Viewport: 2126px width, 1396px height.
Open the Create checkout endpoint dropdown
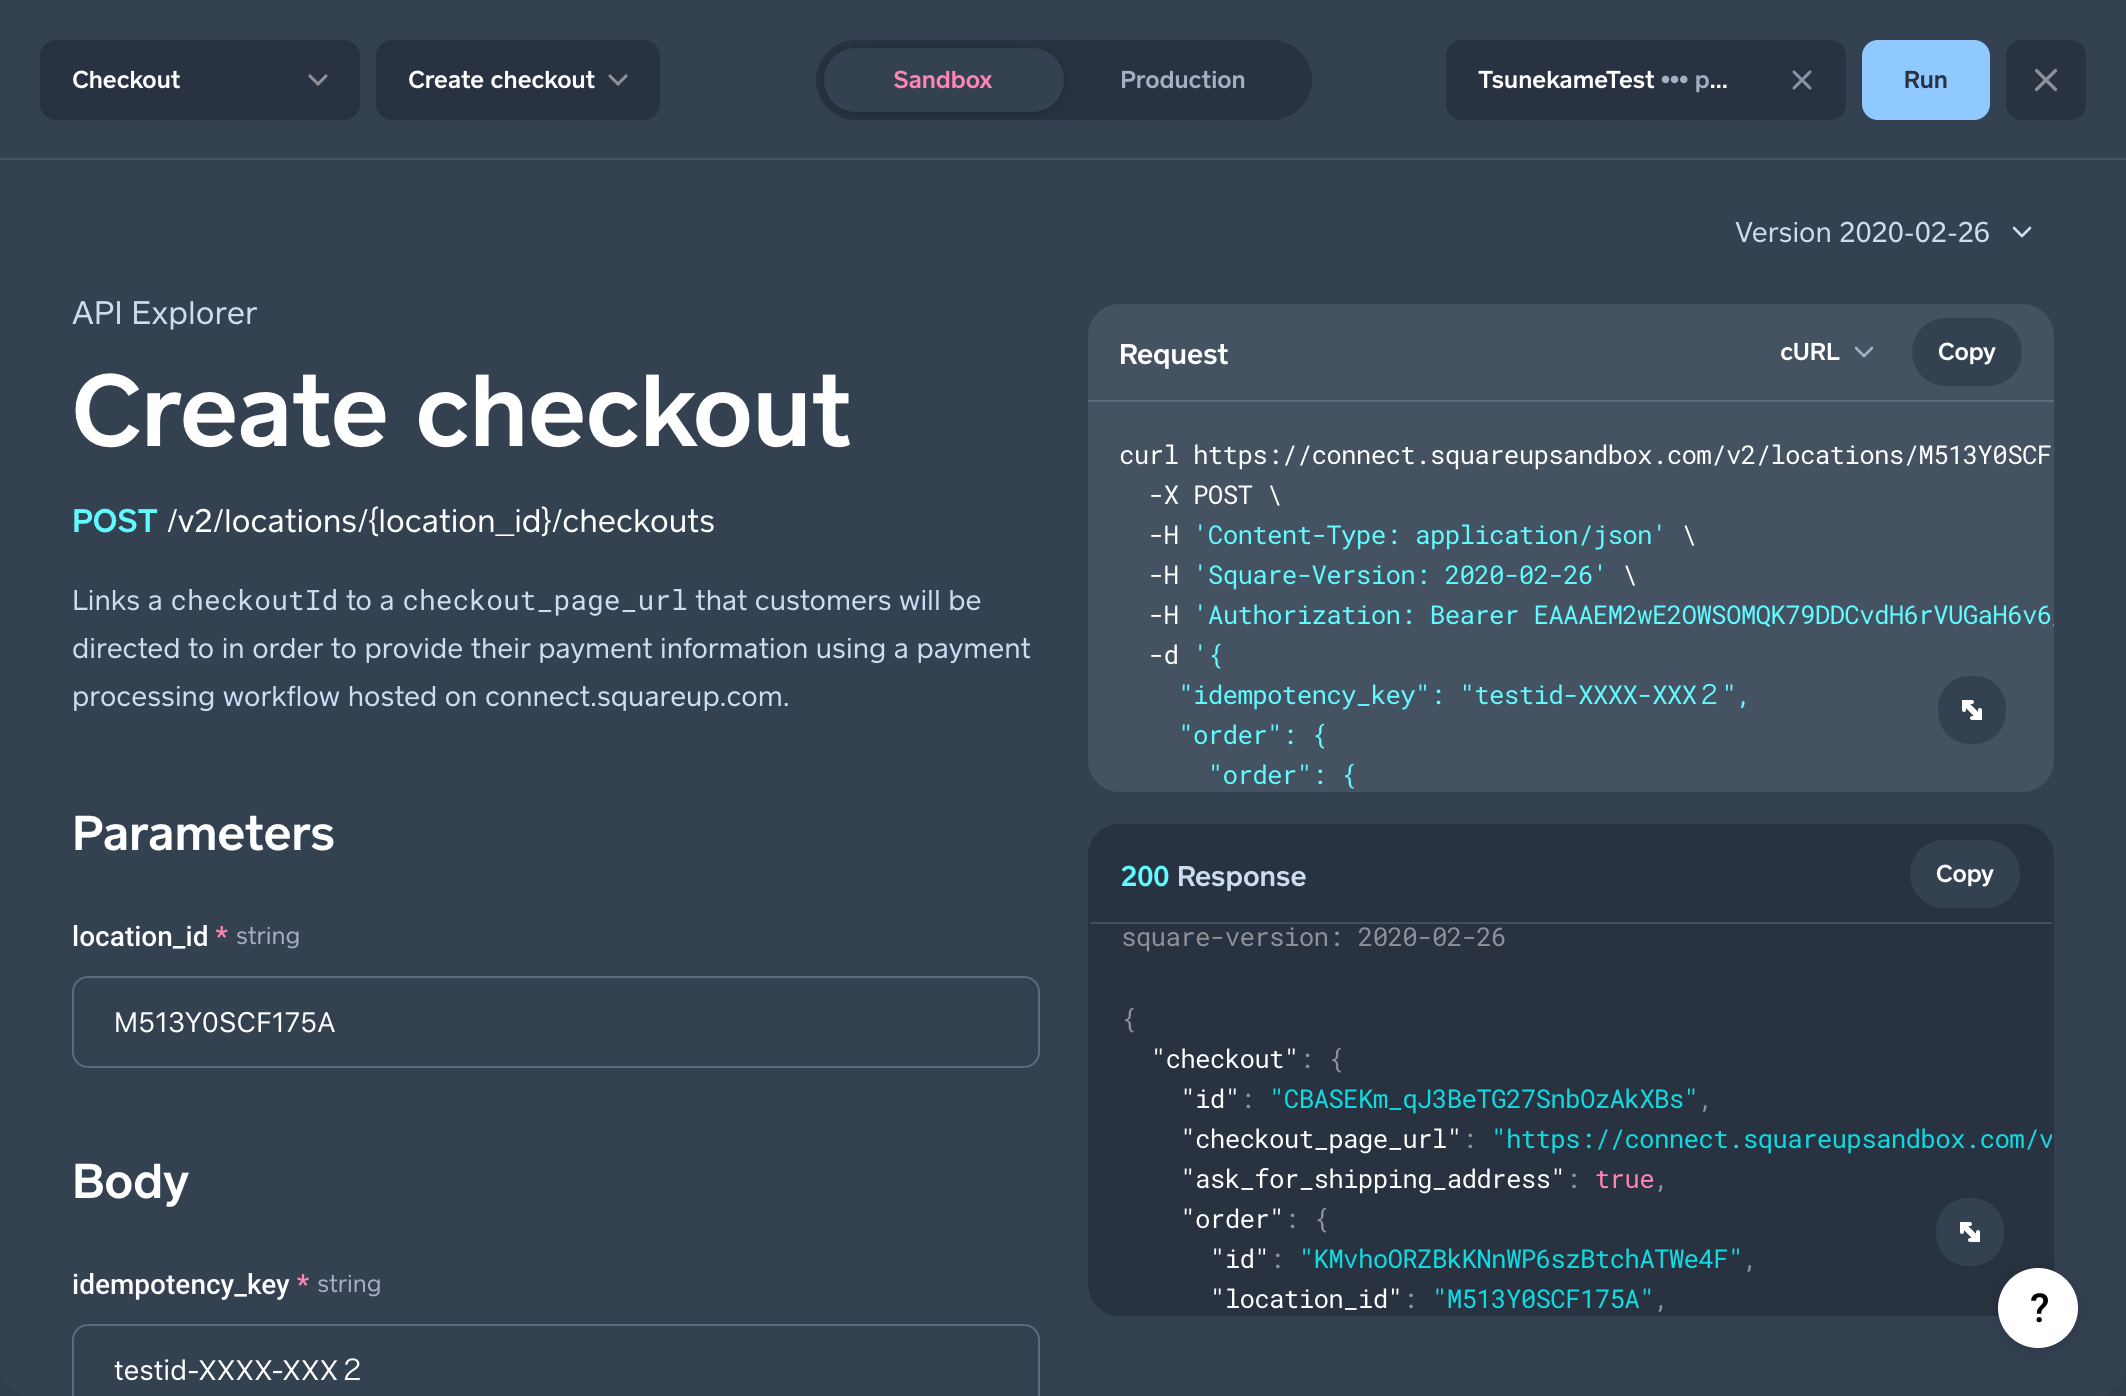pos(517,80)
